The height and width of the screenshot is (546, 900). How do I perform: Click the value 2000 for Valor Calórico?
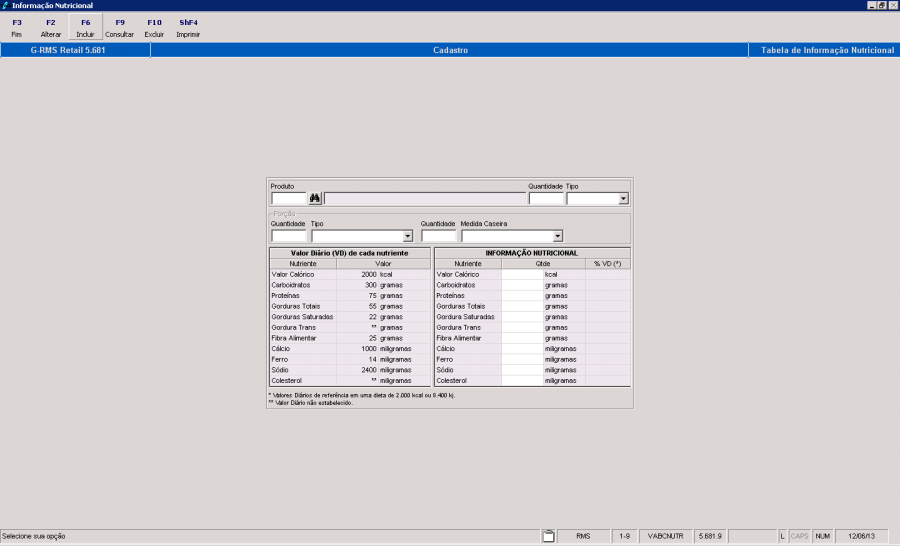pos(369,274)
